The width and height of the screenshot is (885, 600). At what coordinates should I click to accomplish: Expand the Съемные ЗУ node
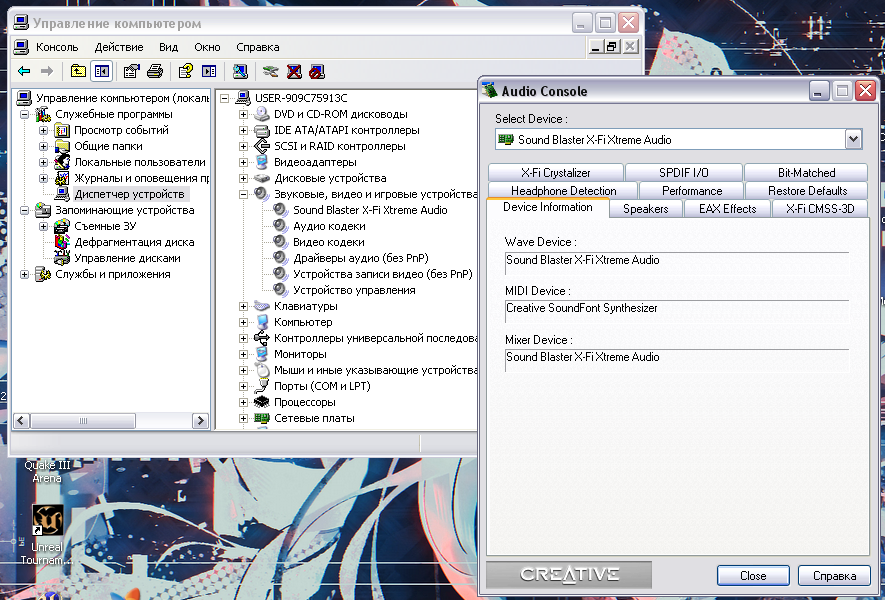coord(43,226)
